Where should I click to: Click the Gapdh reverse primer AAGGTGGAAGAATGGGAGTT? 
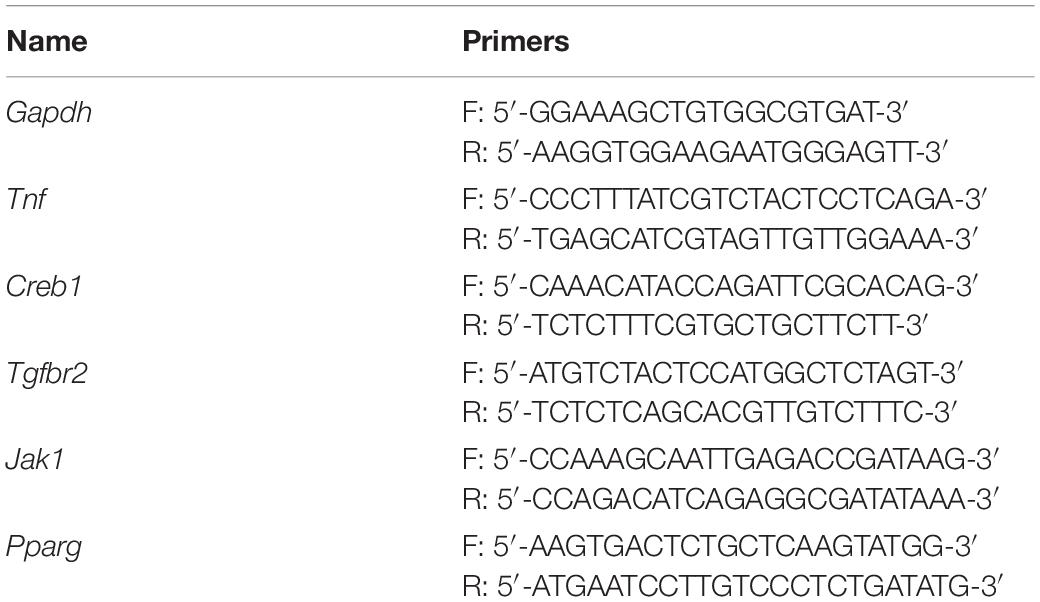(x=704, y=152)
